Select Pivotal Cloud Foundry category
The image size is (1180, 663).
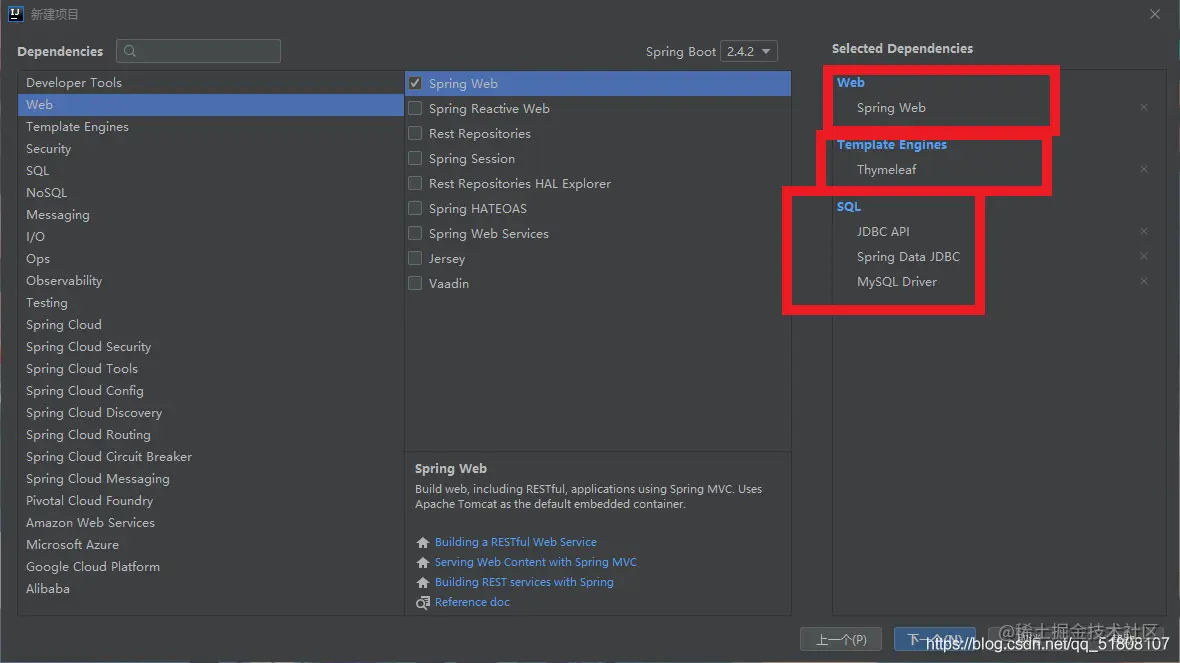pos(211,500)
